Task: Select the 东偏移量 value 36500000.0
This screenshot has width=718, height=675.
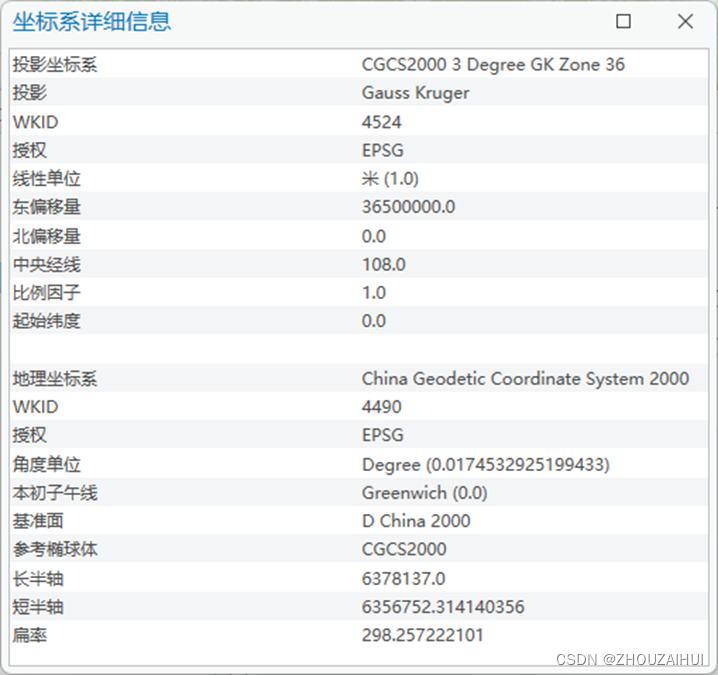Action: tap(408, 207)
